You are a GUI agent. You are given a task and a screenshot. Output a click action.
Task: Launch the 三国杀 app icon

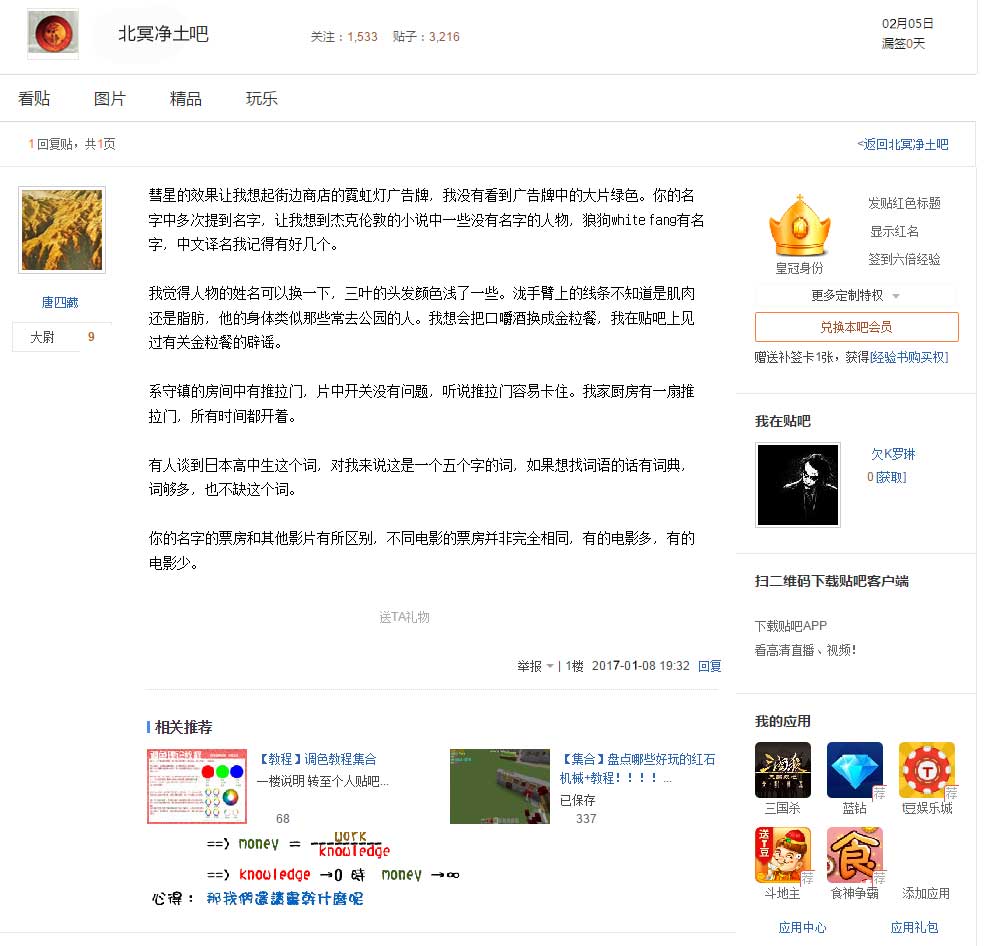tap(783, 770)
